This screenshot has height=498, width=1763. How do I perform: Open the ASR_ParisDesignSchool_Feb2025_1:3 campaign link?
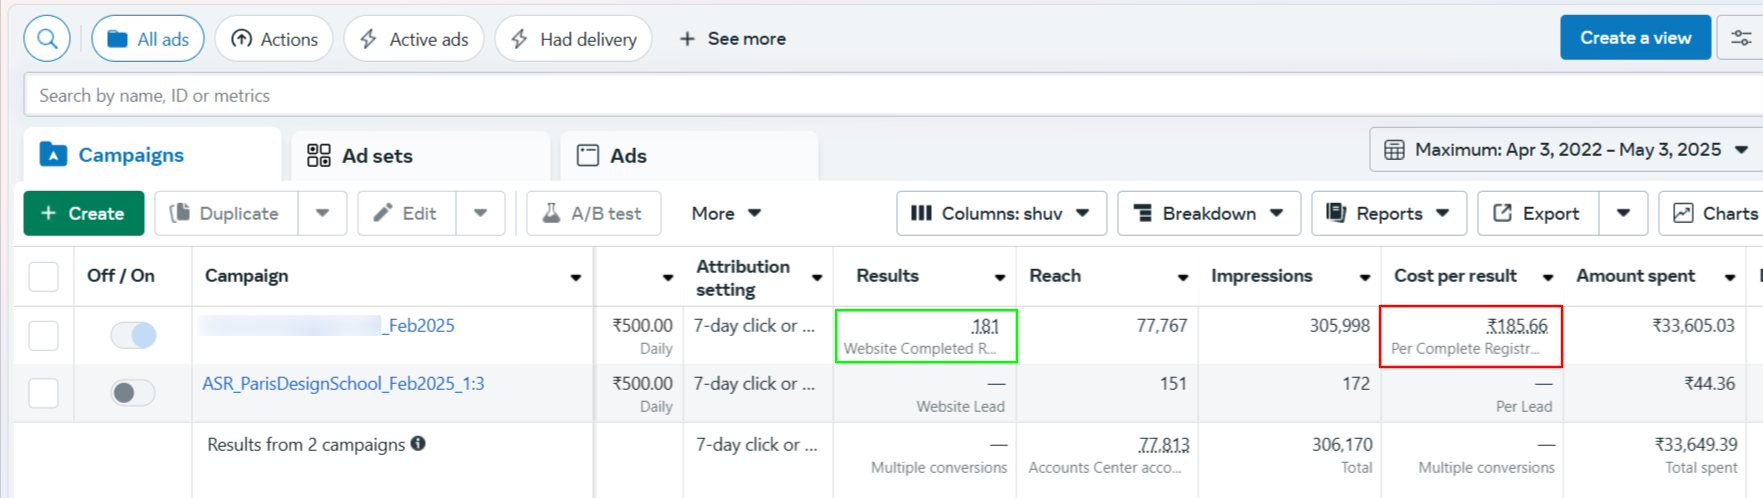point(343,384)
